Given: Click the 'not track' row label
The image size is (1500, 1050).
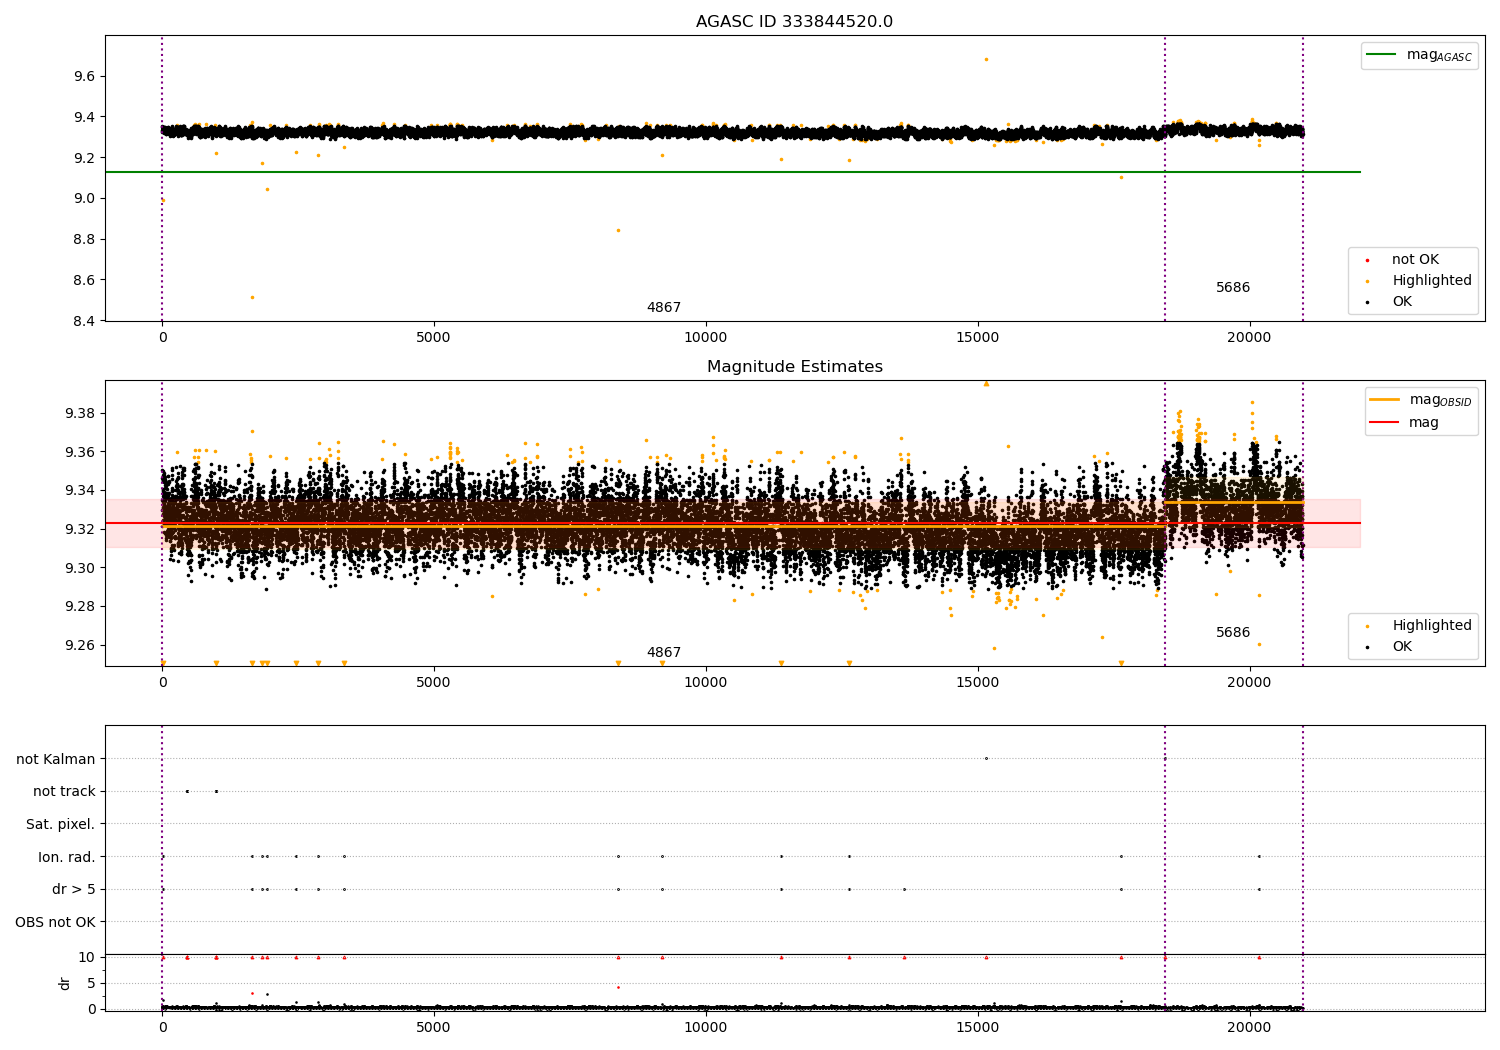Looking at the screenshot, I should click(x=64, y=791).
